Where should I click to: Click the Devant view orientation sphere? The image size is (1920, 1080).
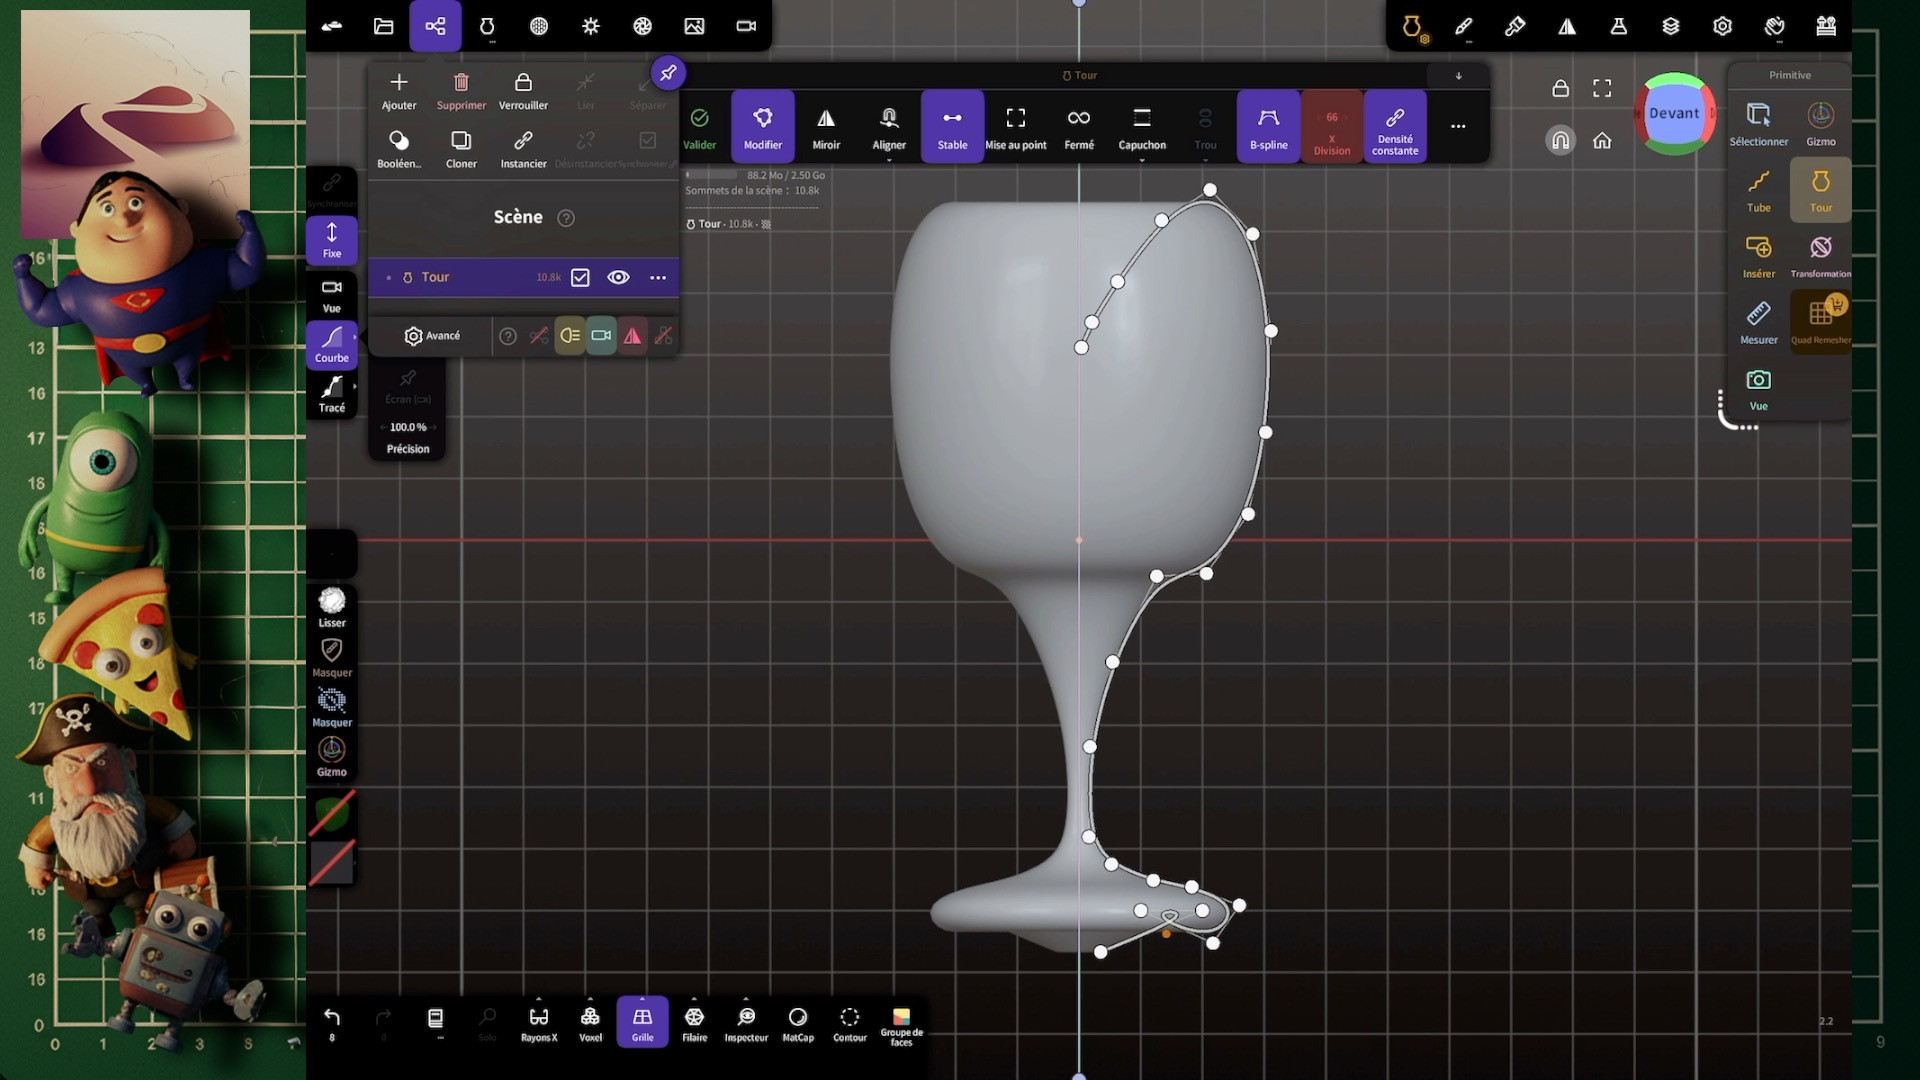pos(1675,114)
